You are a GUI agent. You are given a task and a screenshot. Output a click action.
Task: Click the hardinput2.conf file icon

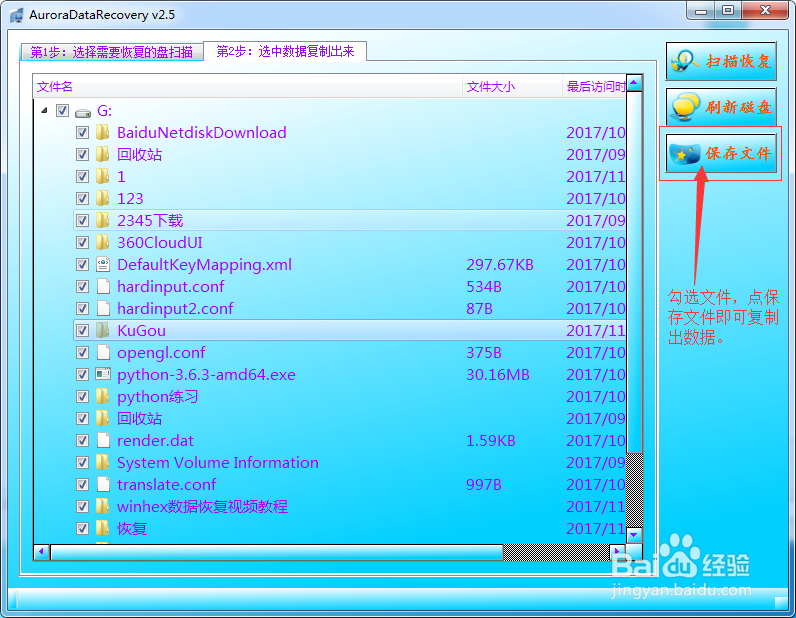[103, 308]
